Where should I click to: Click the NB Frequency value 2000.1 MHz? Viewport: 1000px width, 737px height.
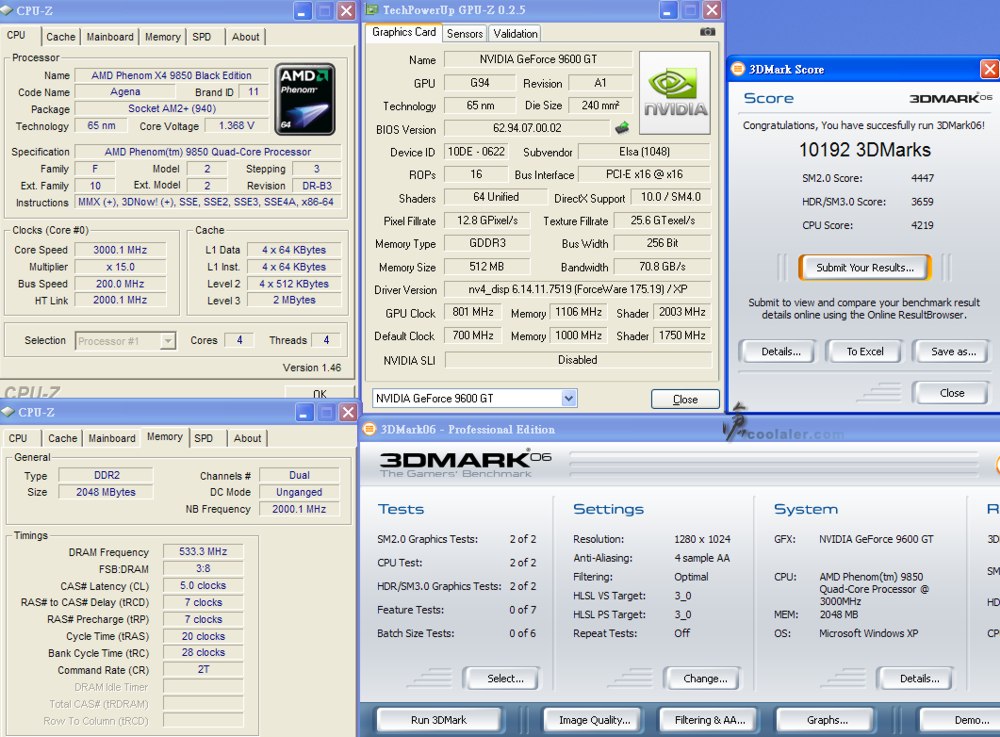point(299,509)
